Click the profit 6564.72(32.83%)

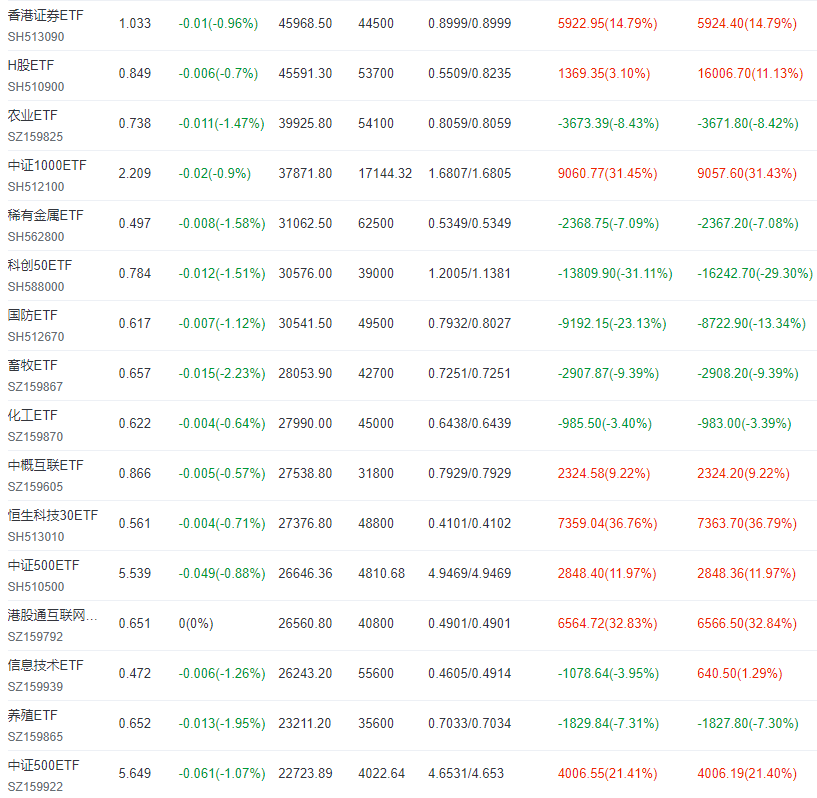tap(608, 624)
